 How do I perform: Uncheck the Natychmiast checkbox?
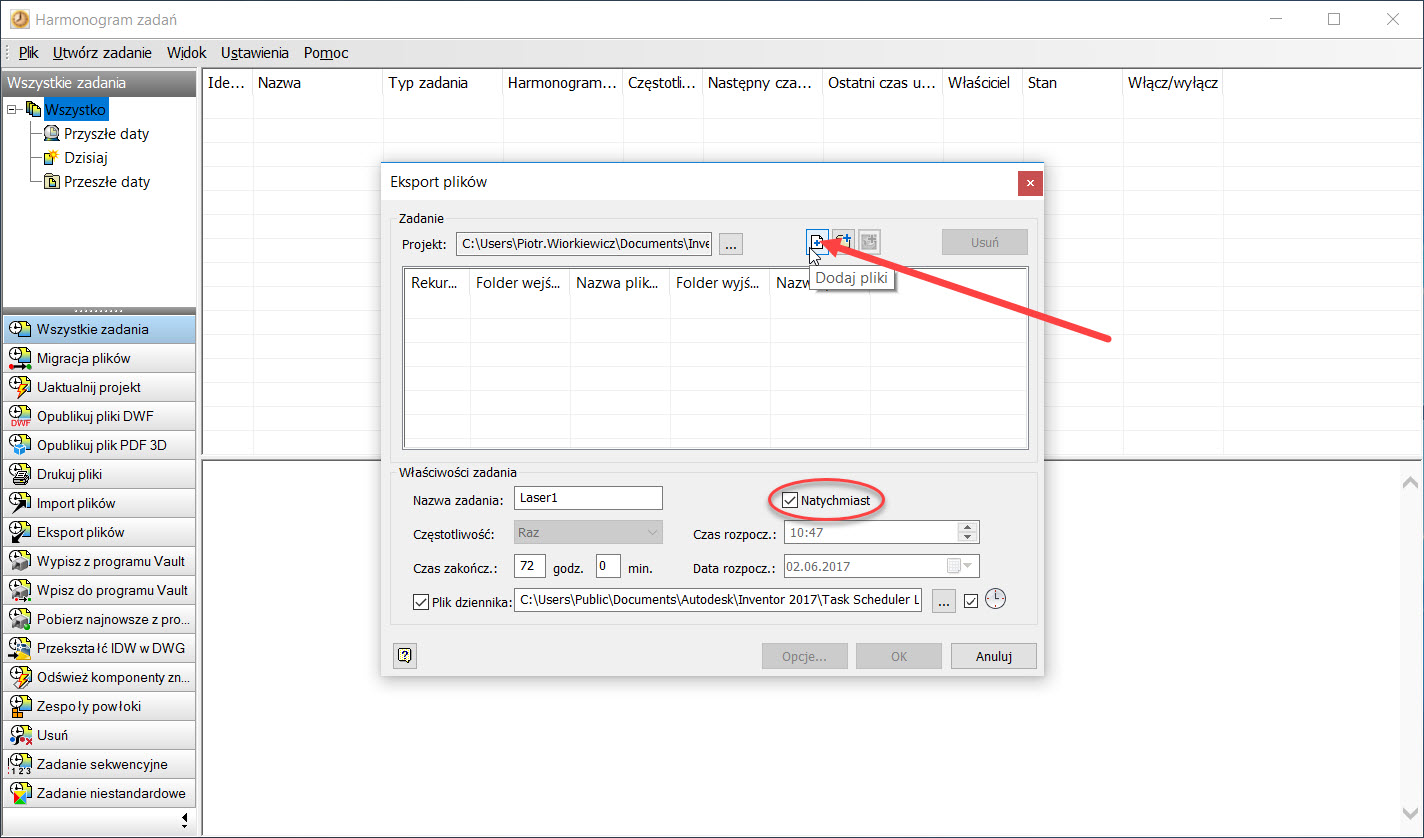(x=790, y=499)
